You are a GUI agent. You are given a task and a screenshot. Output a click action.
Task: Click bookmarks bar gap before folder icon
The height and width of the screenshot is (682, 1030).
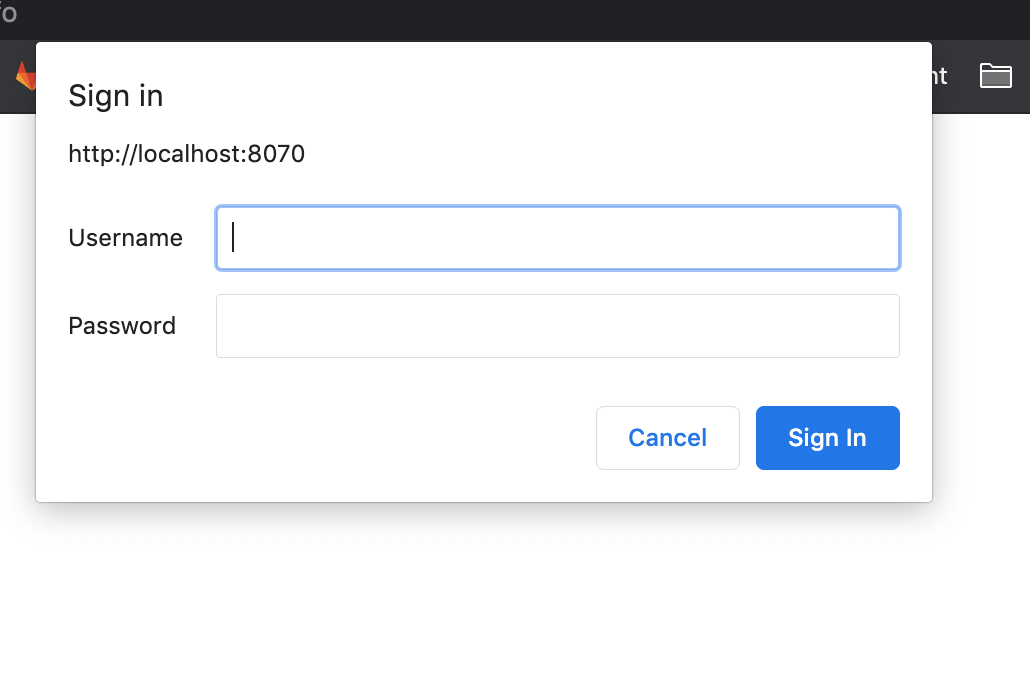pos(962,76)
